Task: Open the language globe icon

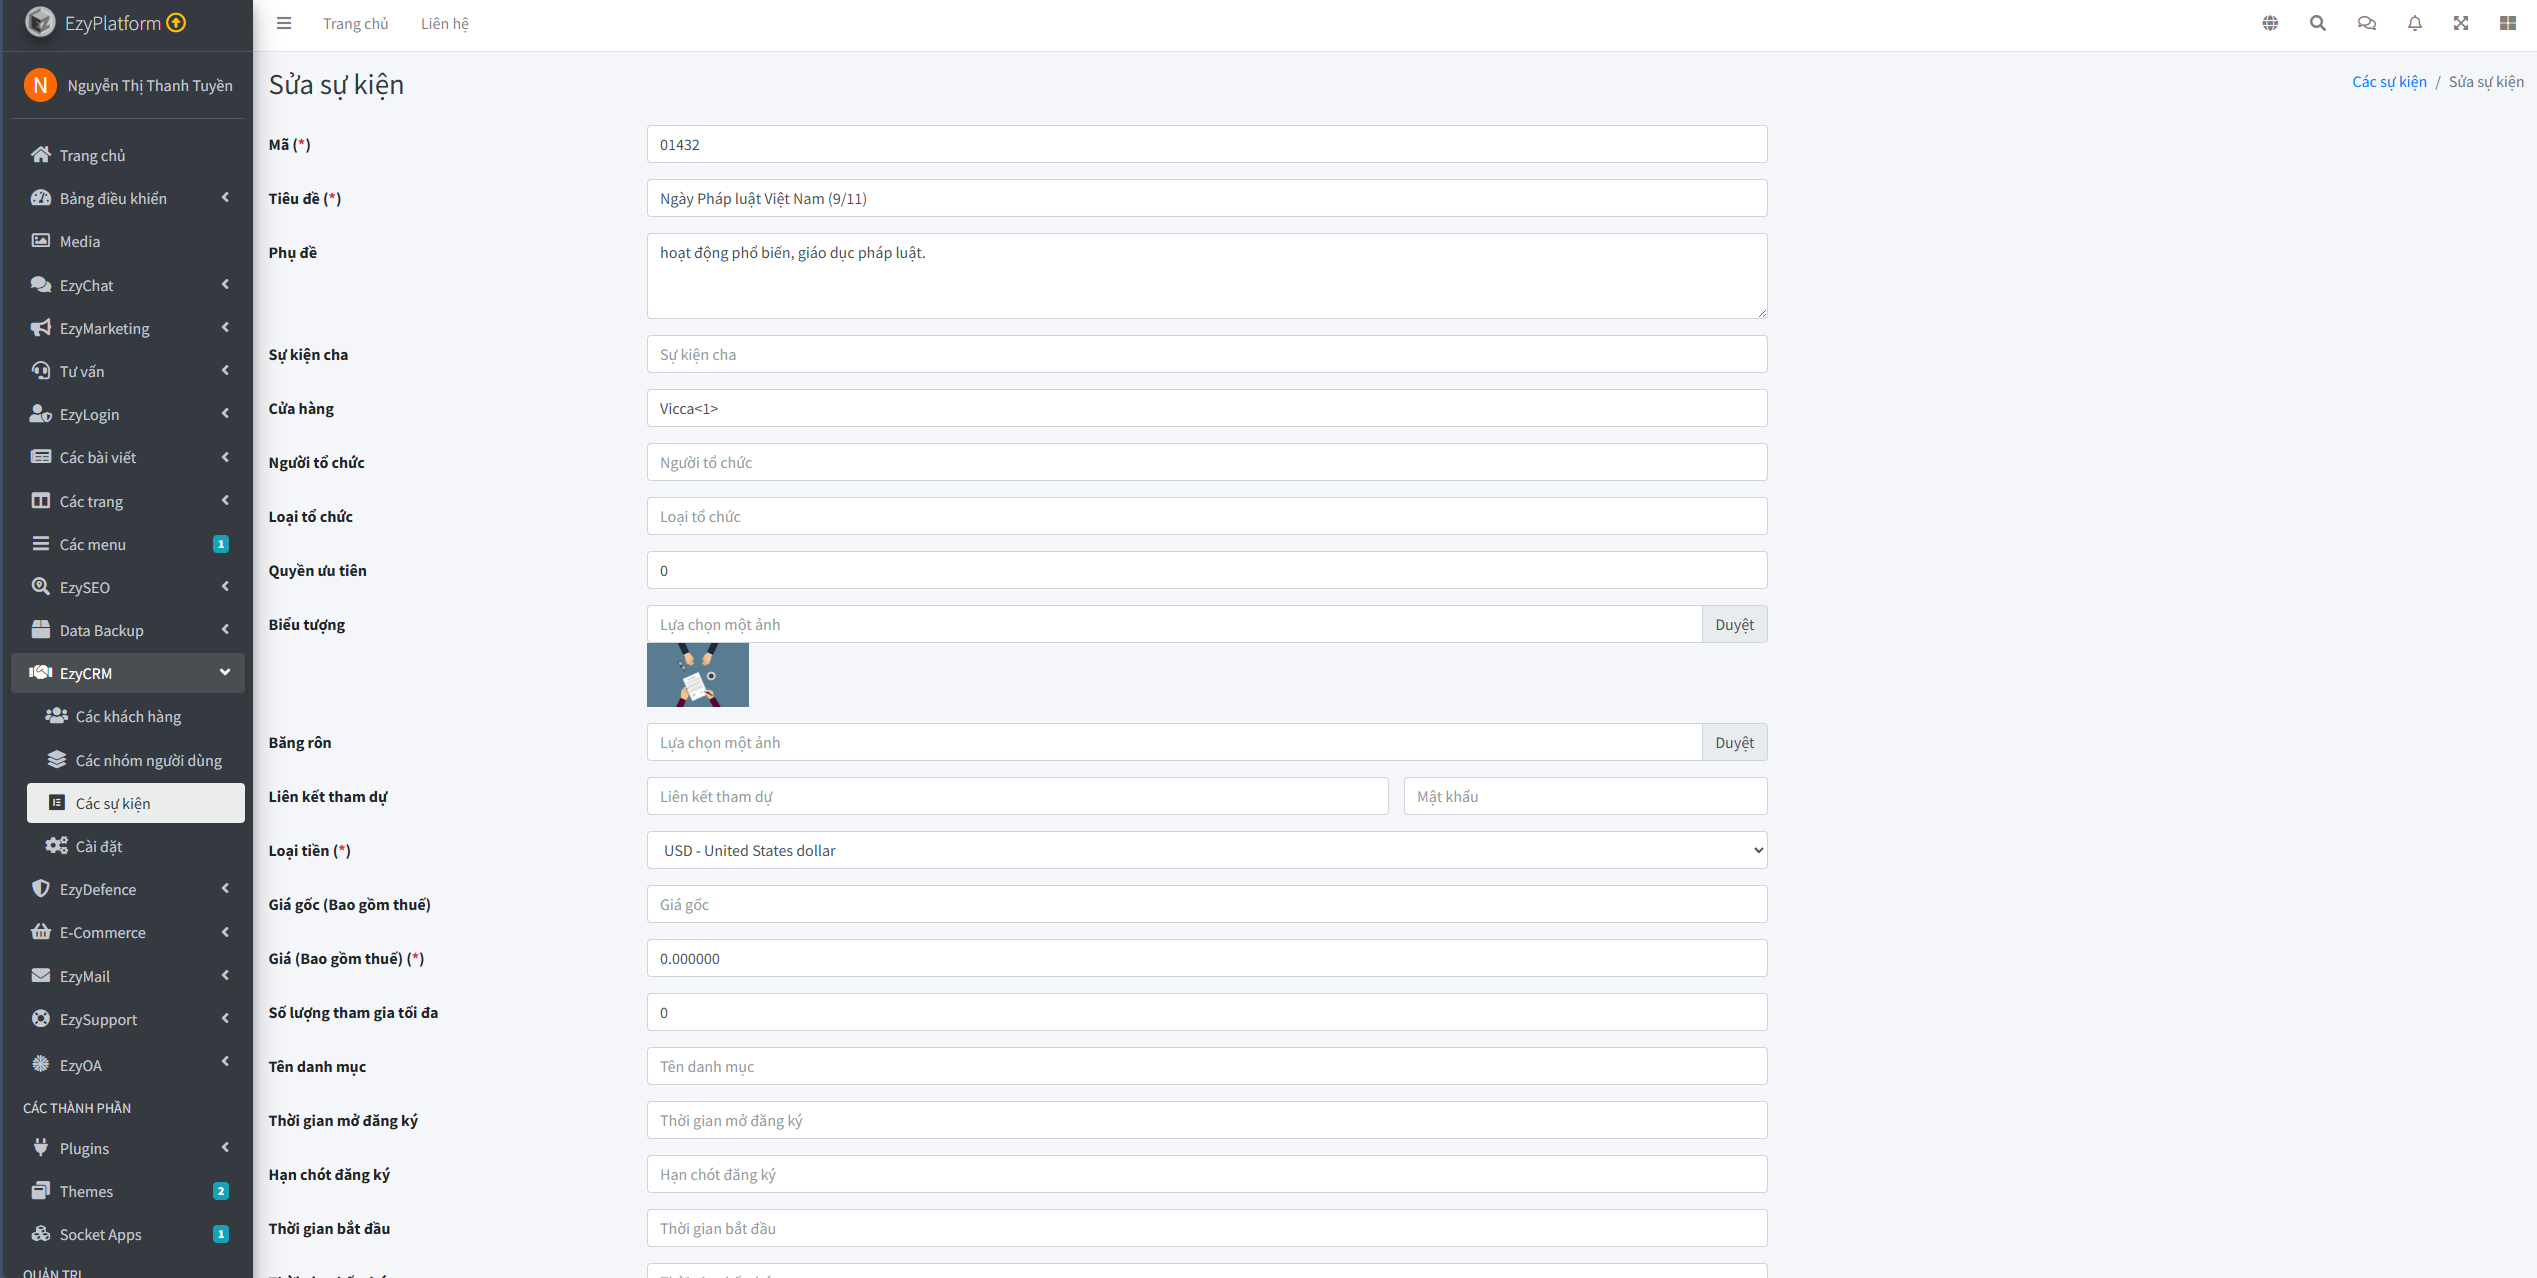Action: coord(2270,23)
